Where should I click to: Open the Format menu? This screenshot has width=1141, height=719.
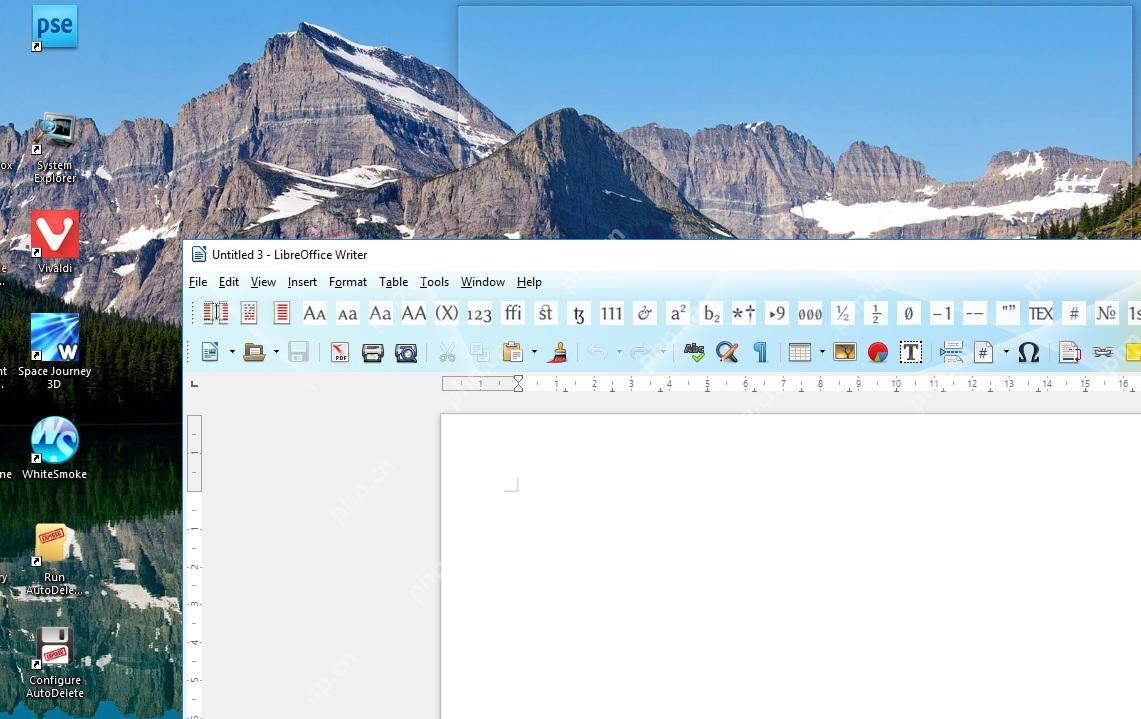point(348,282)
